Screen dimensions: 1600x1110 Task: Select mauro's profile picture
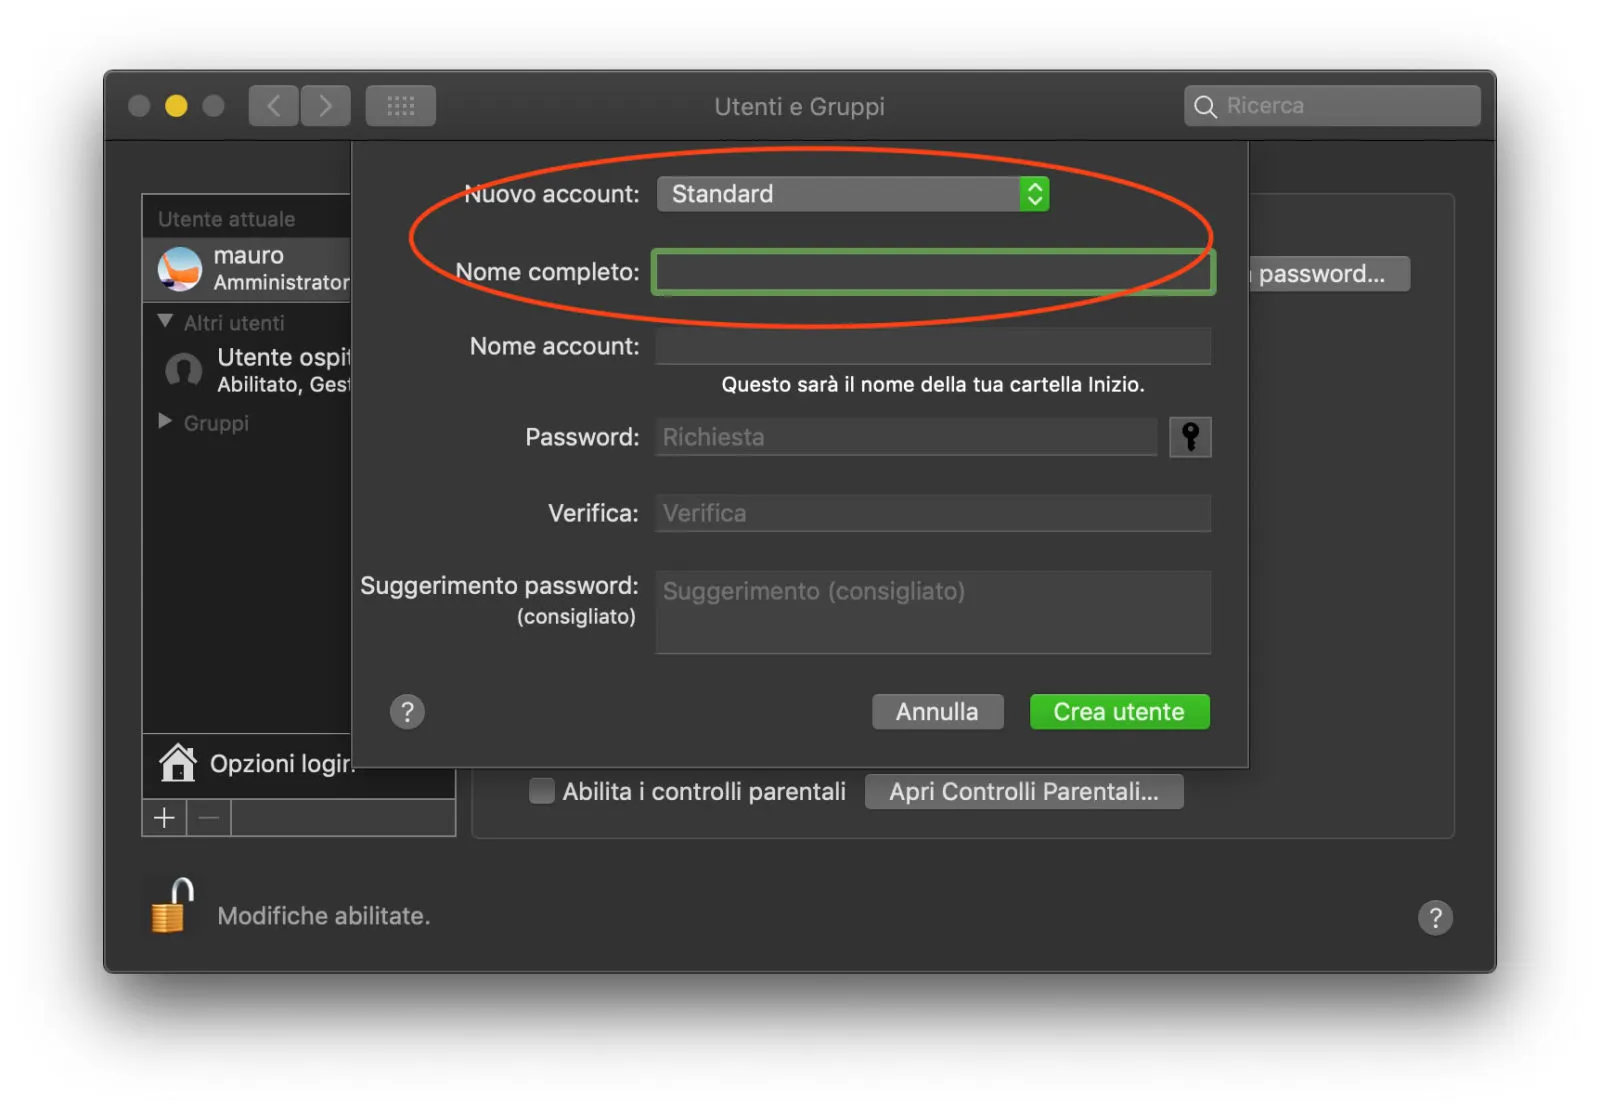tap(180, 269)
